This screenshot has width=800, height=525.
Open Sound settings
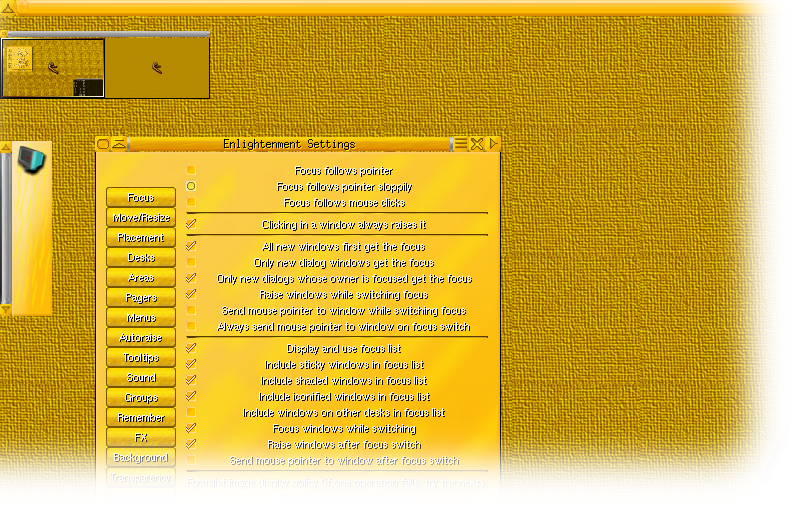click(141, 378)
